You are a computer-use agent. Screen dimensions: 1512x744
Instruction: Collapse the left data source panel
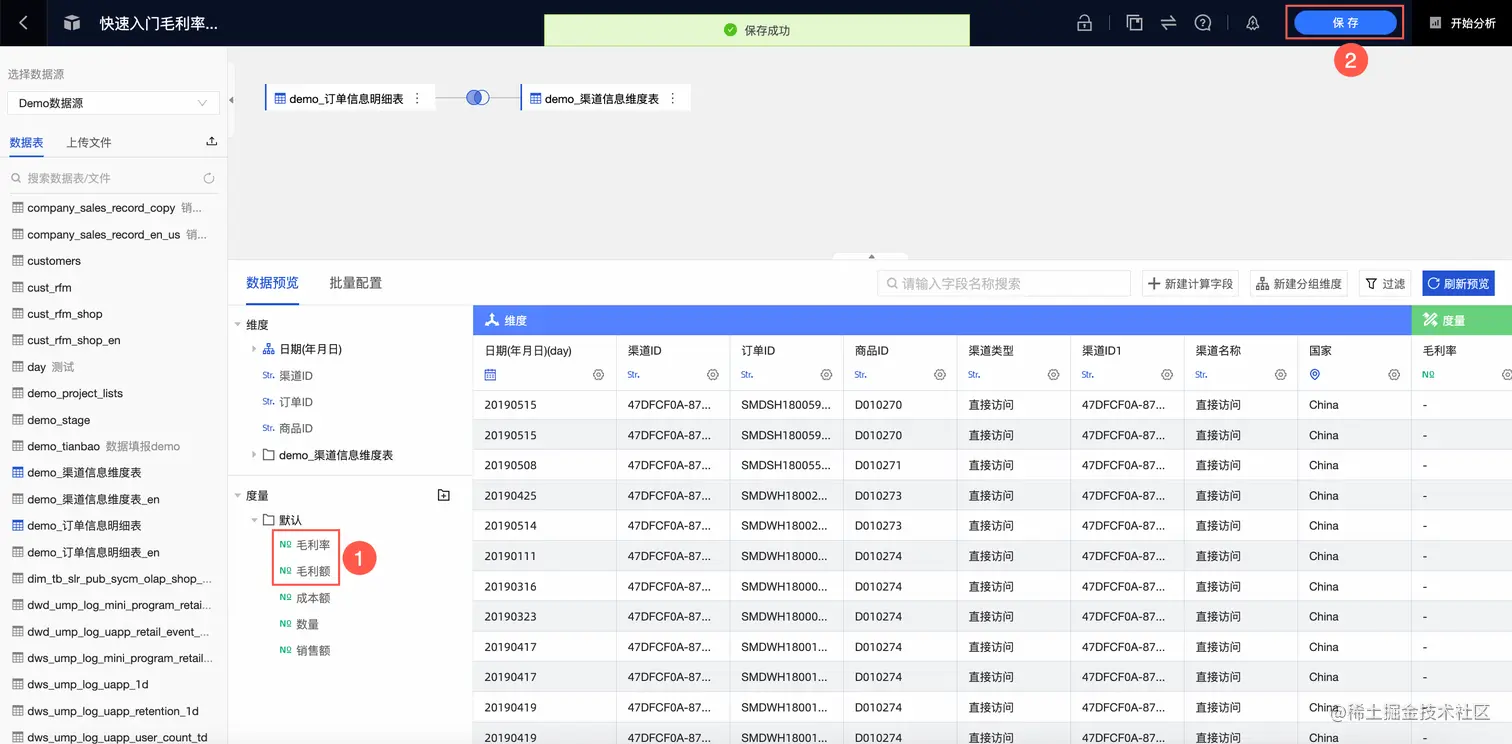tap(231, 100)
